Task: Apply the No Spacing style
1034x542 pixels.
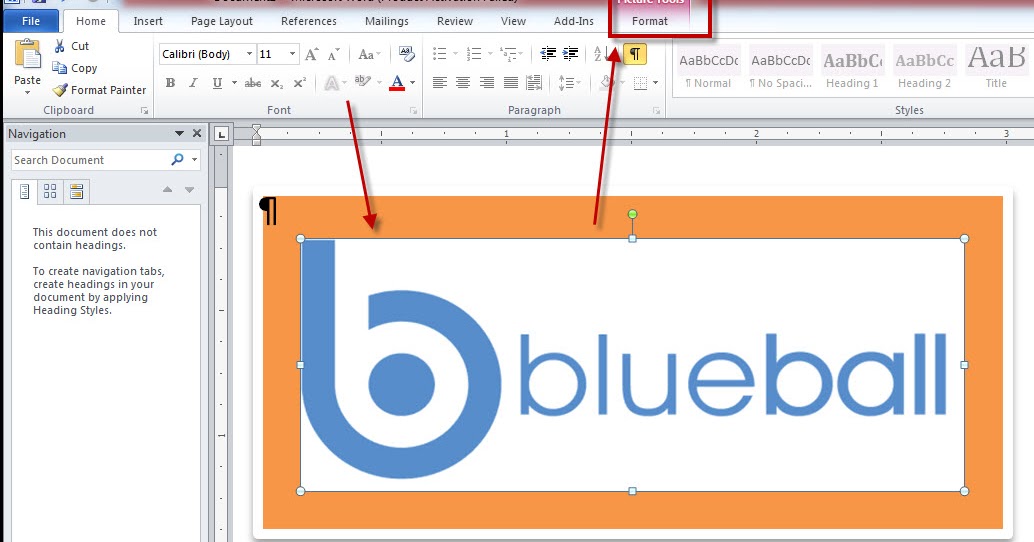Action: tap(781, 69)
